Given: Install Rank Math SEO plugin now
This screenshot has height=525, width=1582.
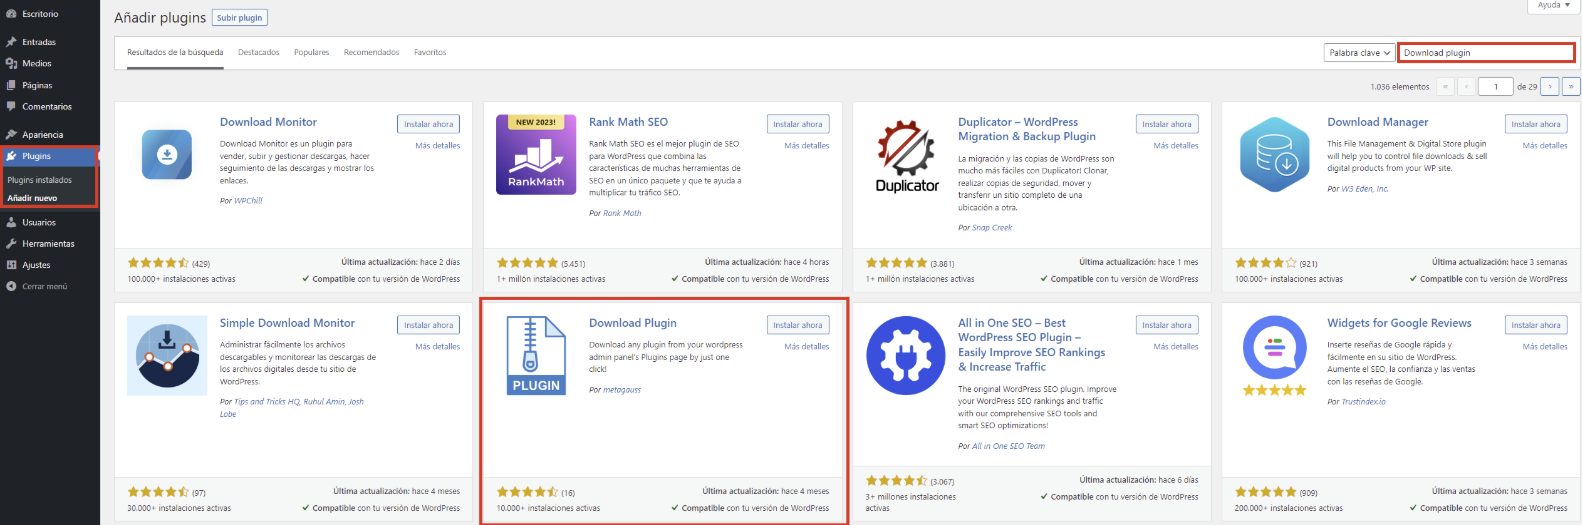Looking at the screenshot, I should click(x=798, y=124).
